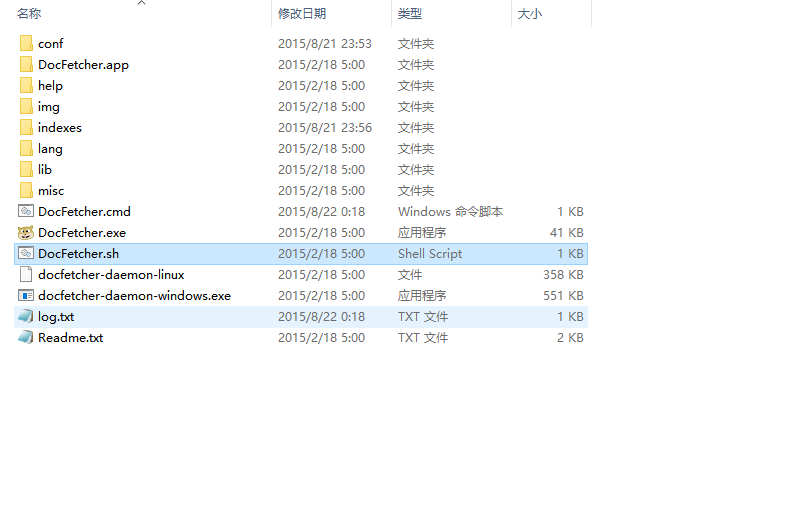Click the misc folder icon
This screenshot has height=527, width=799.
pos(26,190)
